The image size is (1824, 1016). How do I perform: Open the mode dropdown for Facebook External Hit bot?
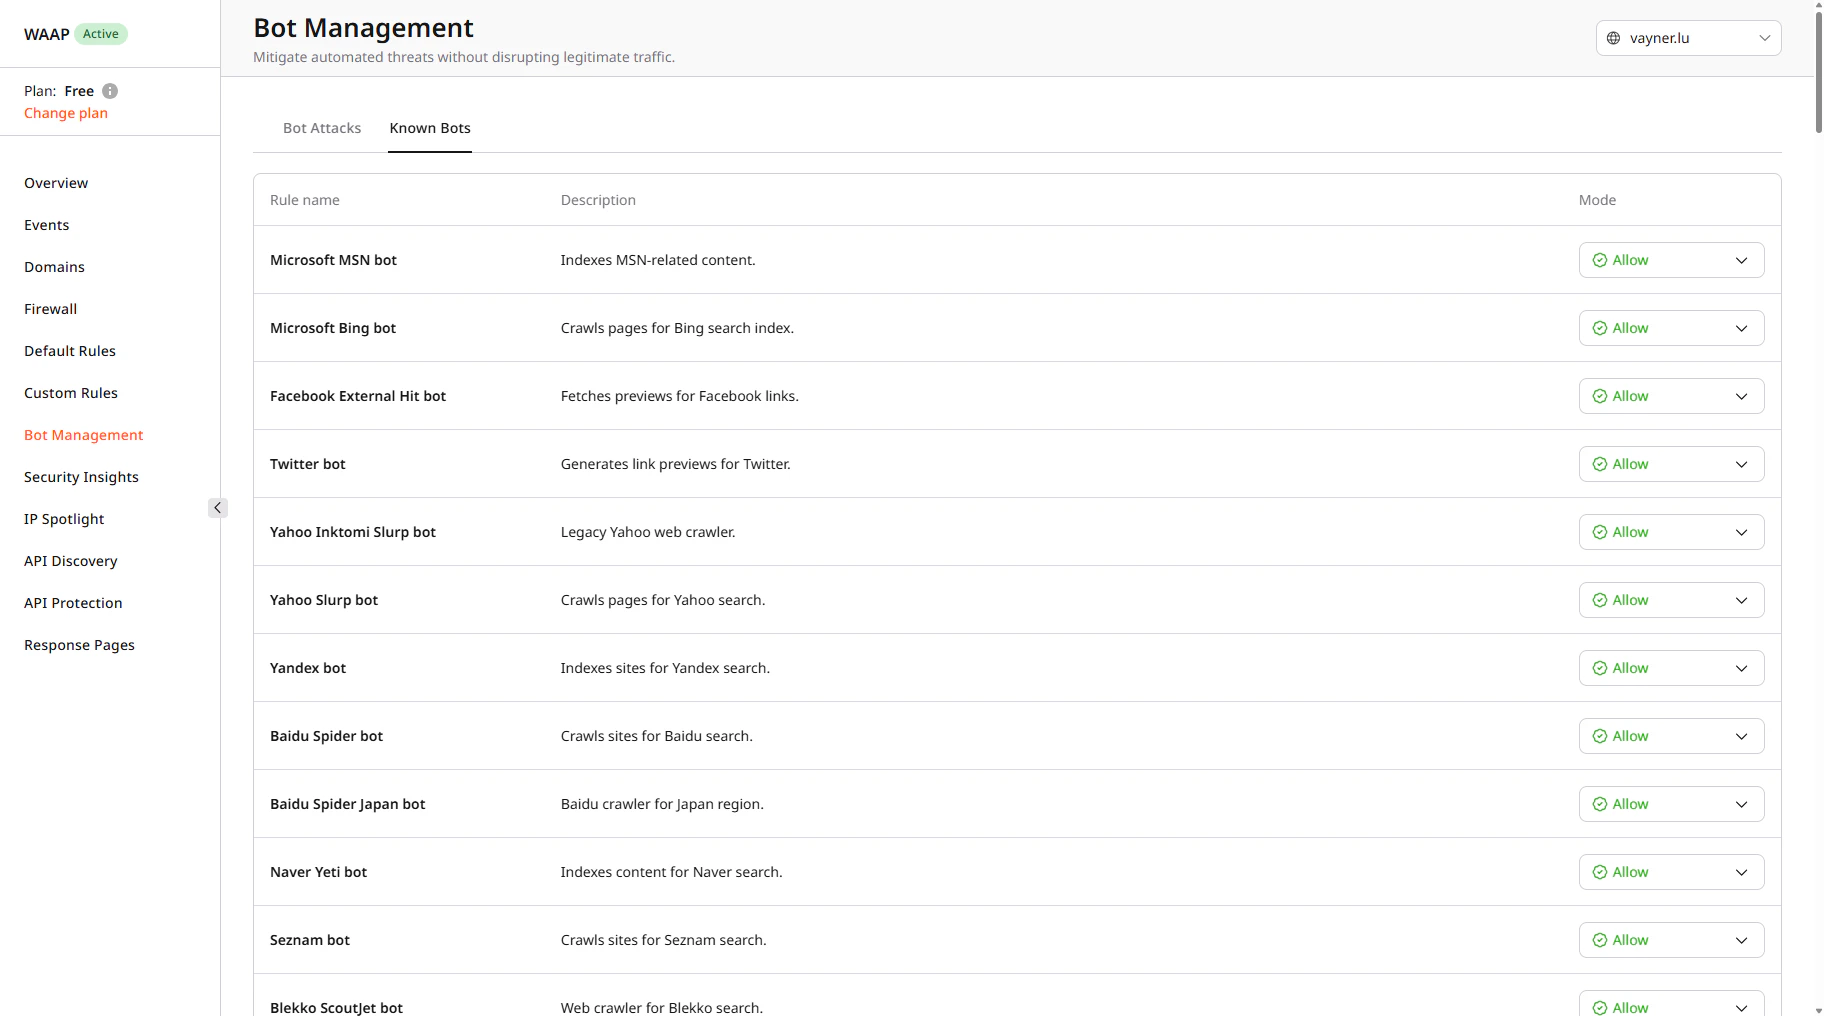pos(1742,396)
